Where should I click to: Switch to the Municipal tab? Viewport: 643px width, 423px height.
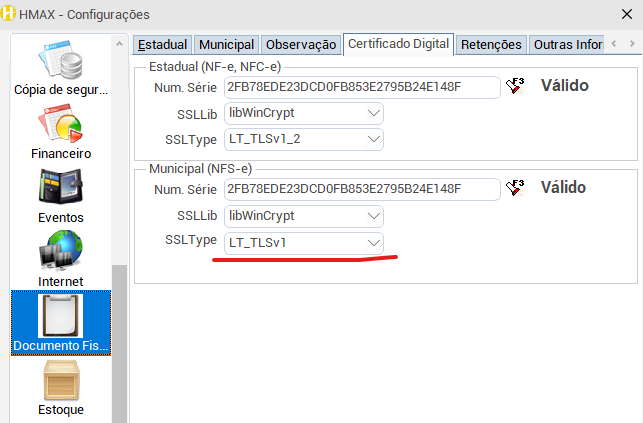226,45
